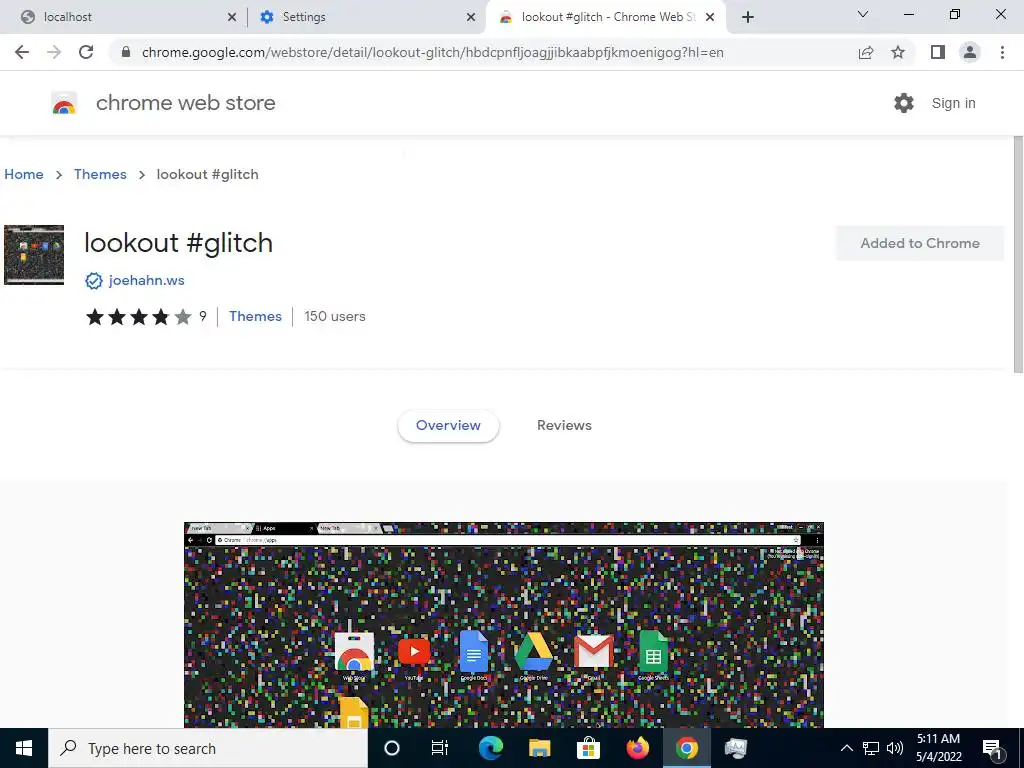Viewport: 1024px width, 768px height.
Task: Click Themes category link beside rating
Action: pos(255,317)
